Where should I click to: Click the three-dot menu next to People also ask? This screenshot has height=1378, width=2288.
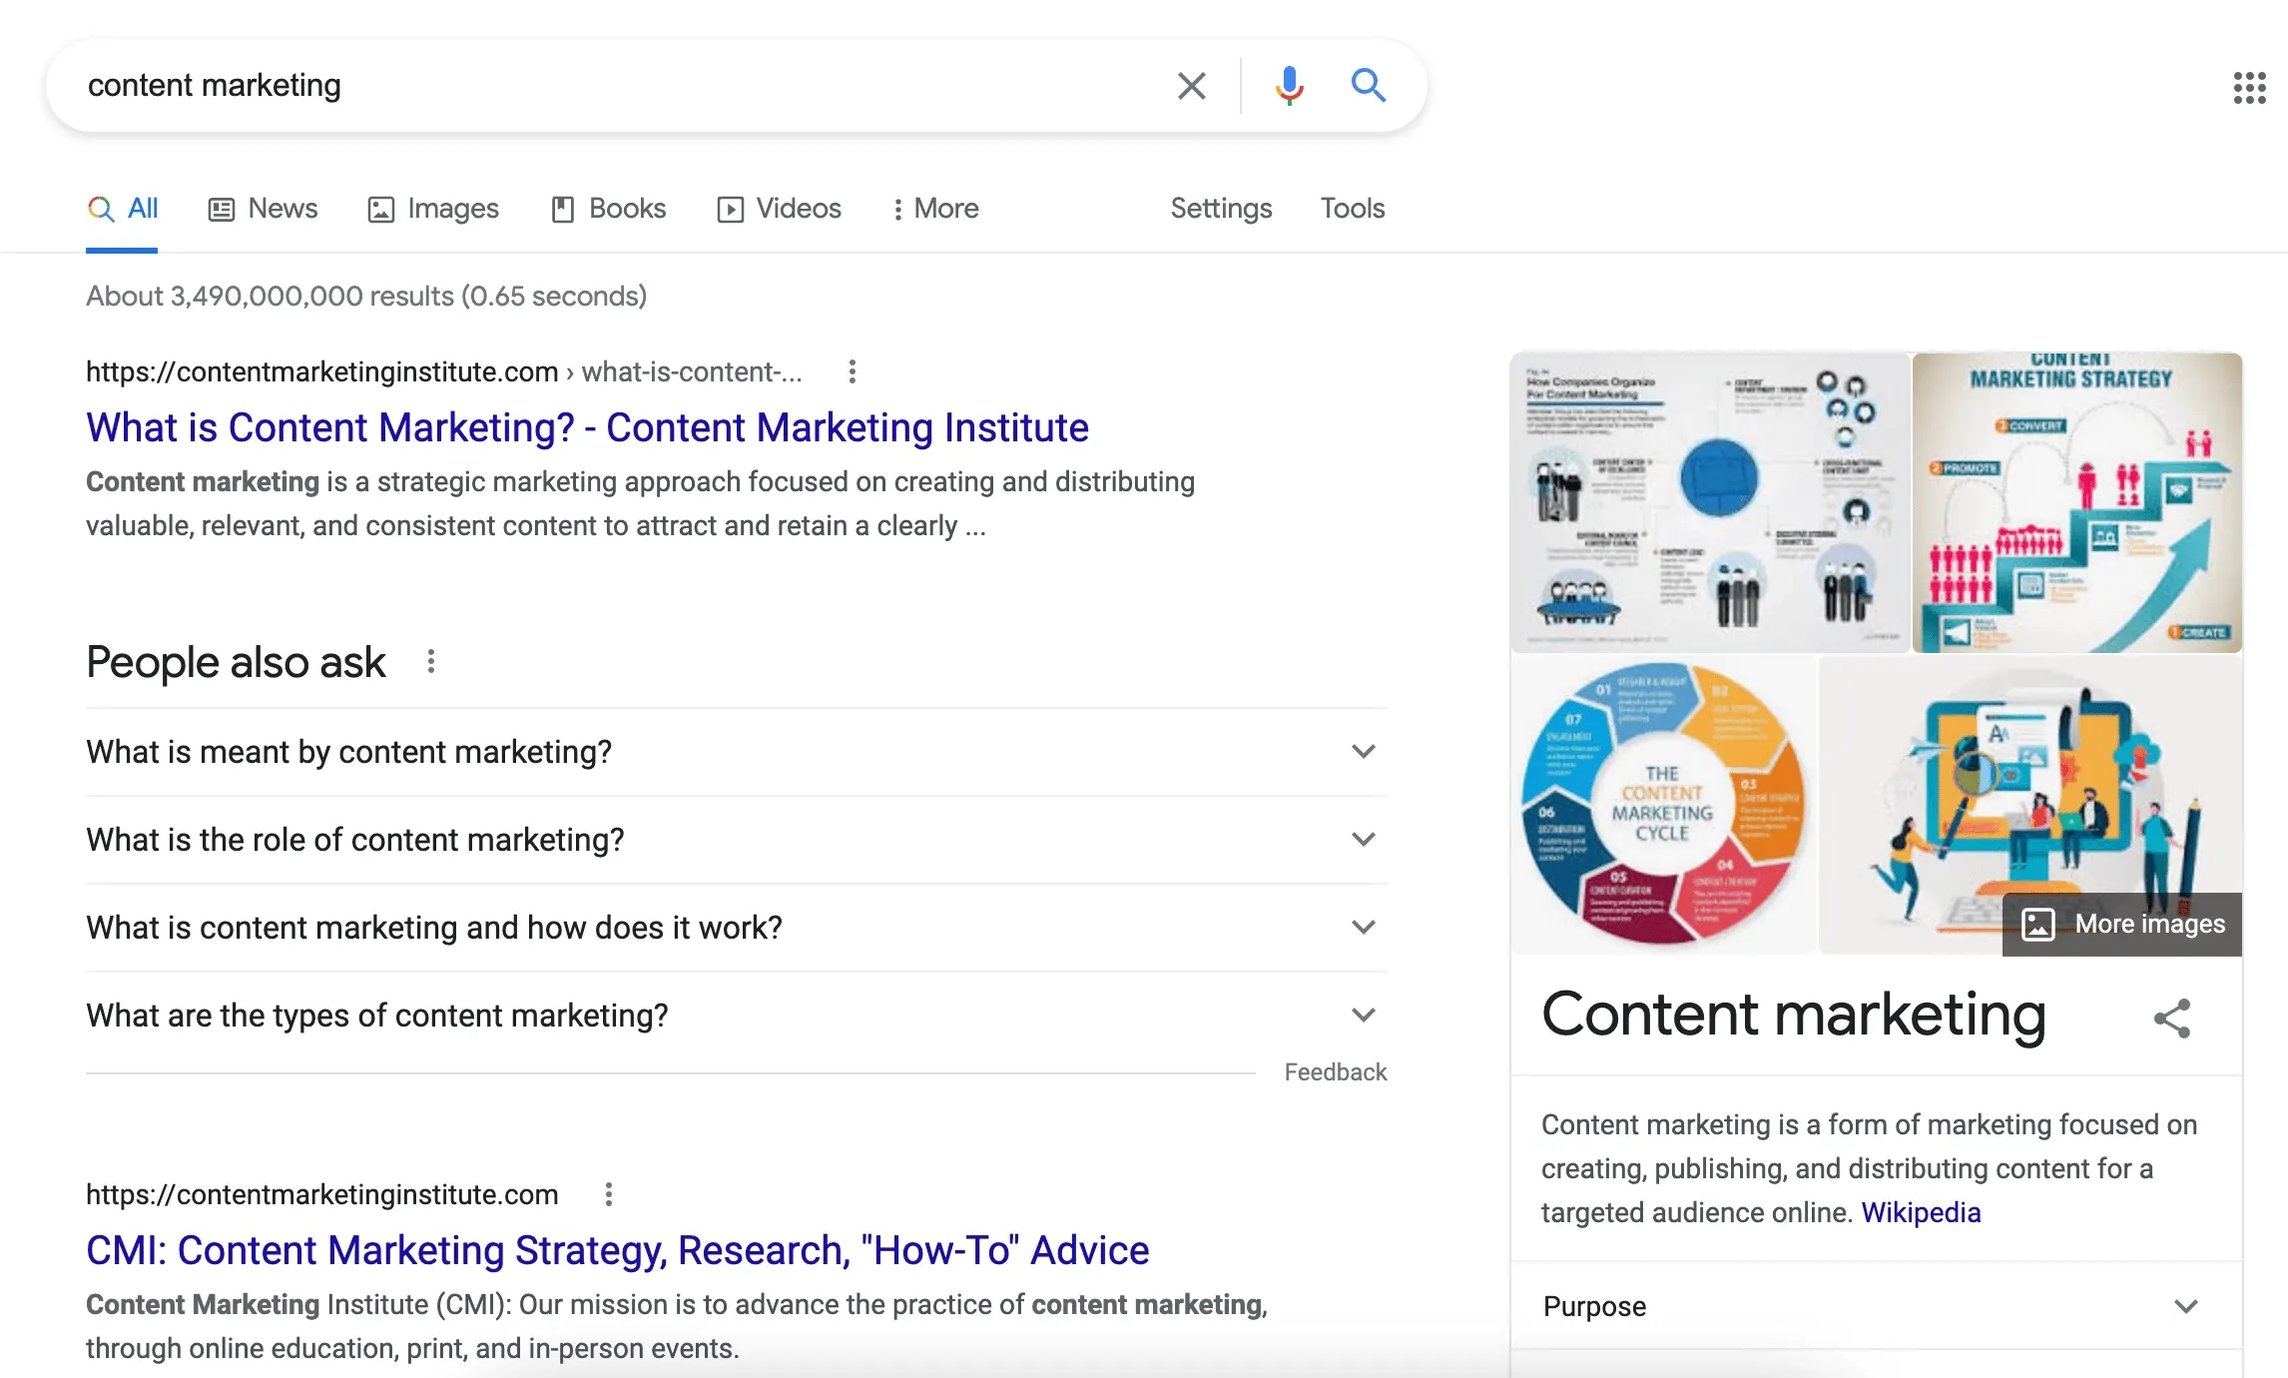[435, 662]
